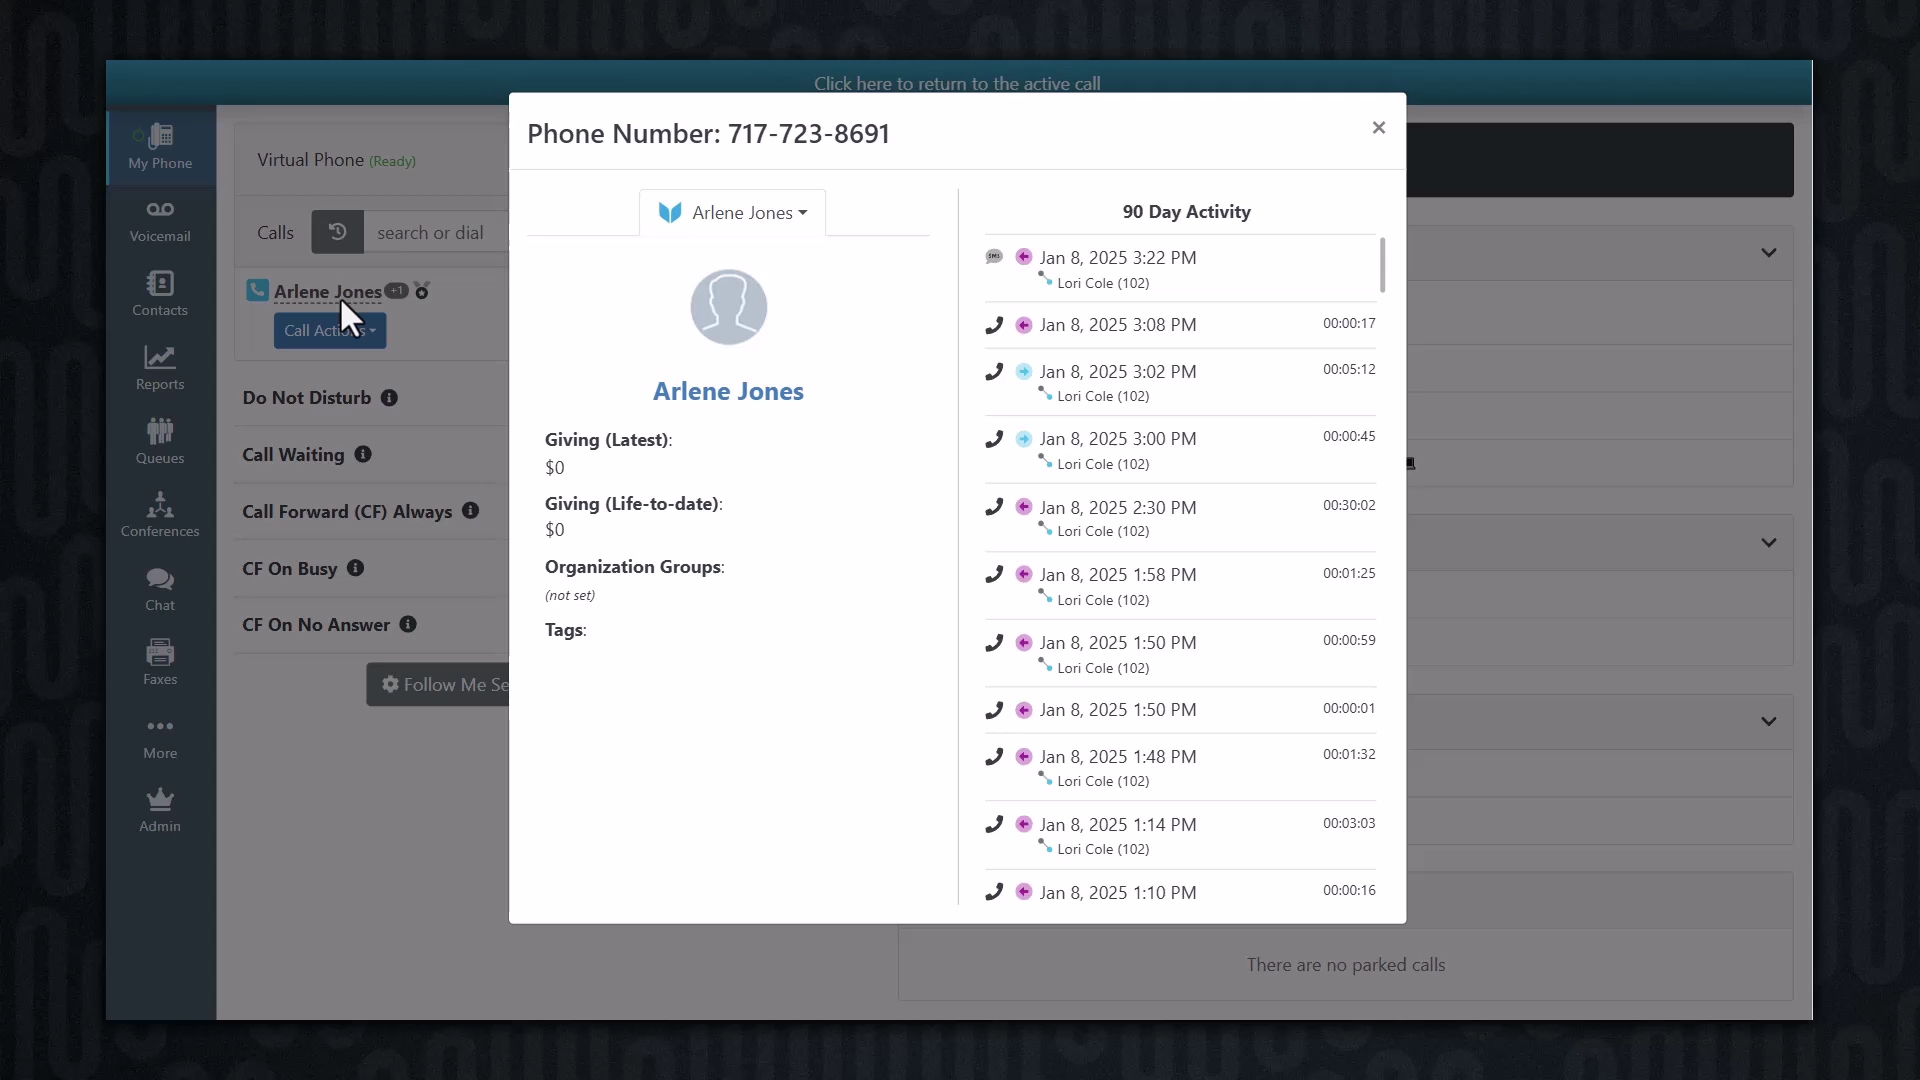Viewport: 1920px width, 1080px height.
Task: Click the Call Waiting info icon
Action: (x=363, y=455)
